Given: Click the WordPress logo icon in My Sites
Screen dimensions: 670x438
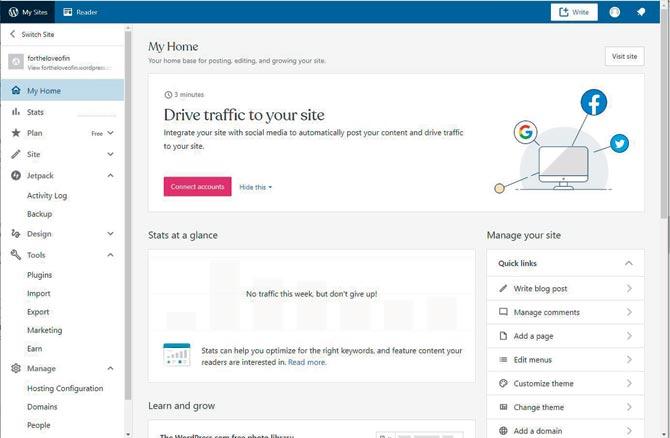Looking at the screenshot, I should click(x=14, y=12).
